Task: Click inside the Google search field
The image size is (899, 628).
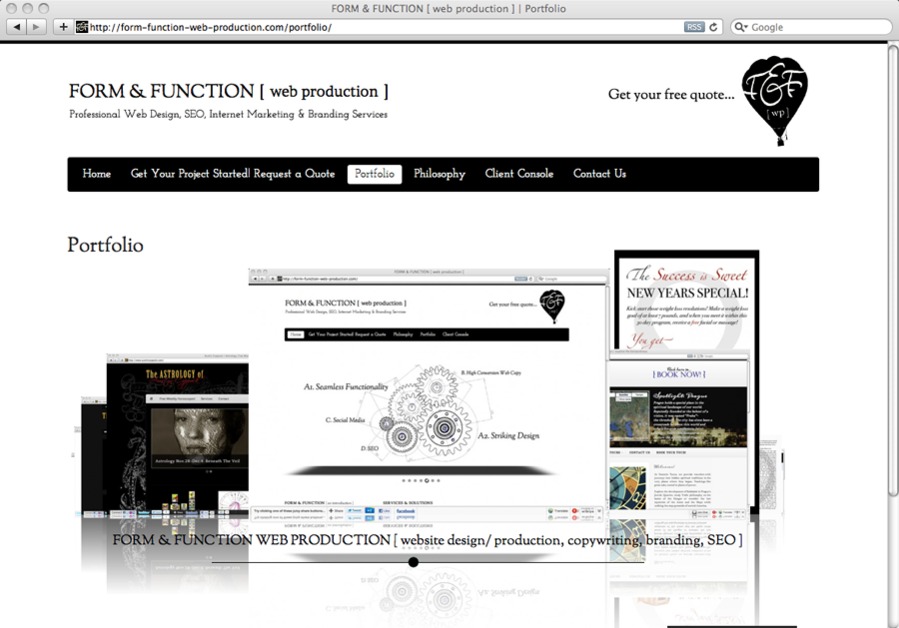Action: click(810, 26)
